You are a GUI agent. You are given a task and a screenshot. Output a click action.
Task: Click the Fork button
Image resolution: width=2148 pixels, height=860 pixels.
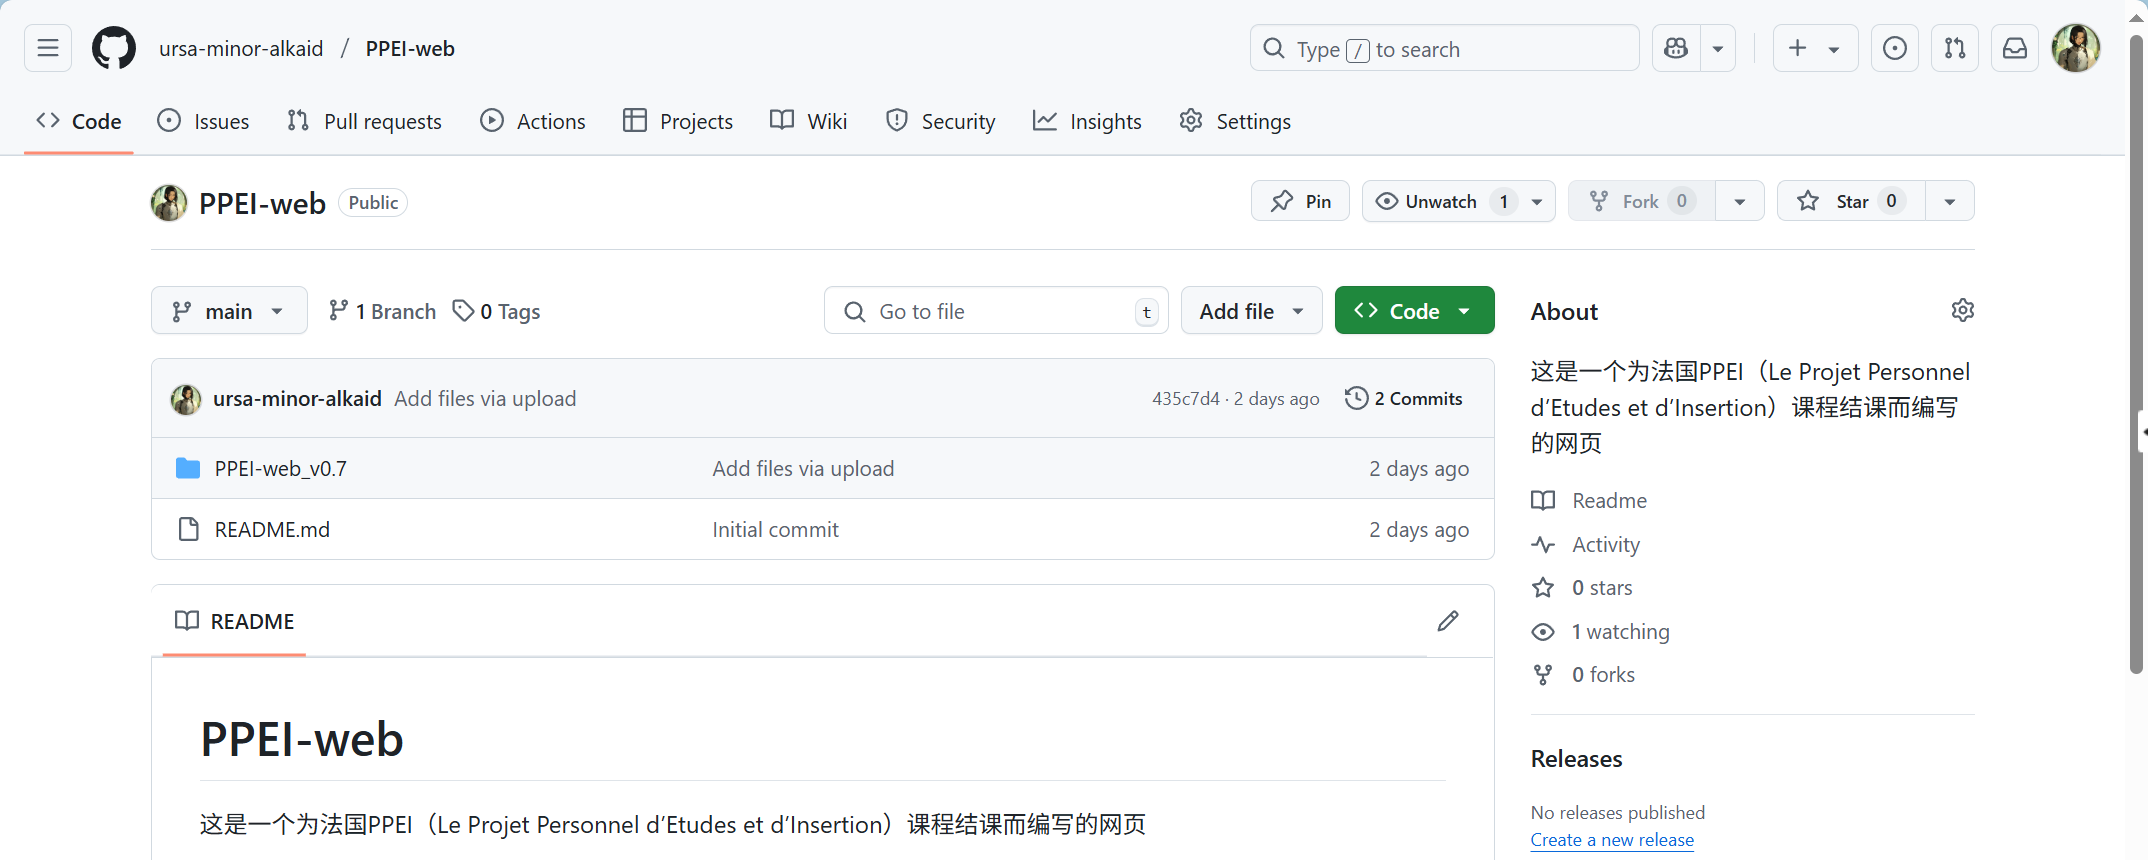click(1642, 201)
